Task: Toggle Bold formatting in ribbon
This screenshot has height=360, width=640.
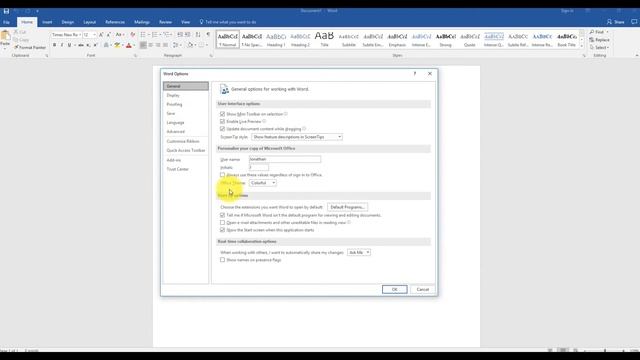Action: tap(55, 45)
